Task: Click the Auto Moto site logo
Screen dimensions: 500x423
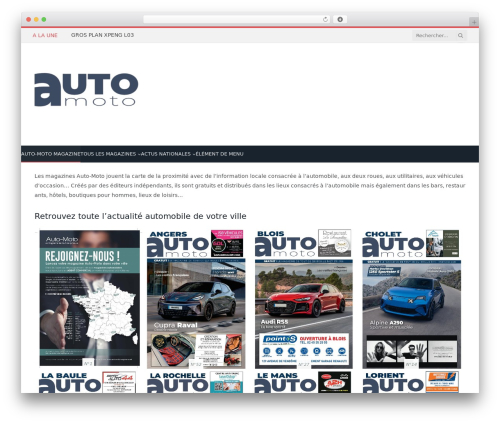Action: click(x=86, y=90)
